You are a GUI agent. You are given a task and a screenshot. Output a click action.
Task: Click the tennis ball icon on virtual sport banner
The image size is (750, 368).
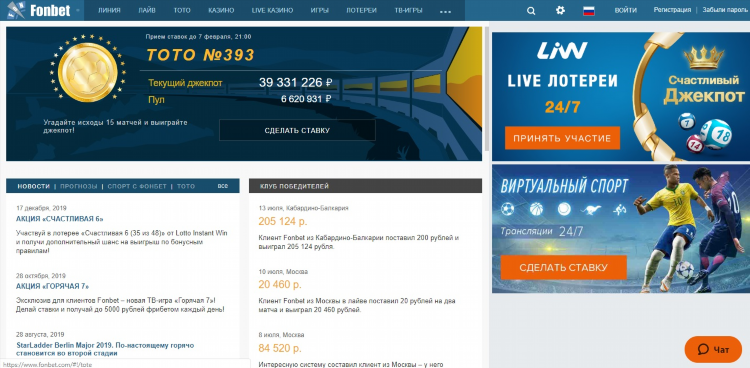click(564, 209)
